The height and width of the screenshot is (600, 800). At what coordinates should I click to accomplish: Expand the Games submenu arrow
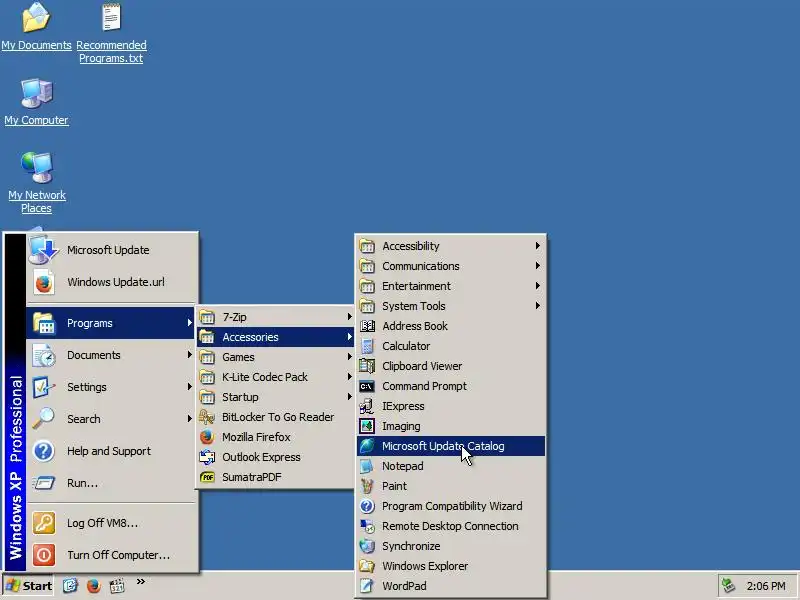pos(349,357)
